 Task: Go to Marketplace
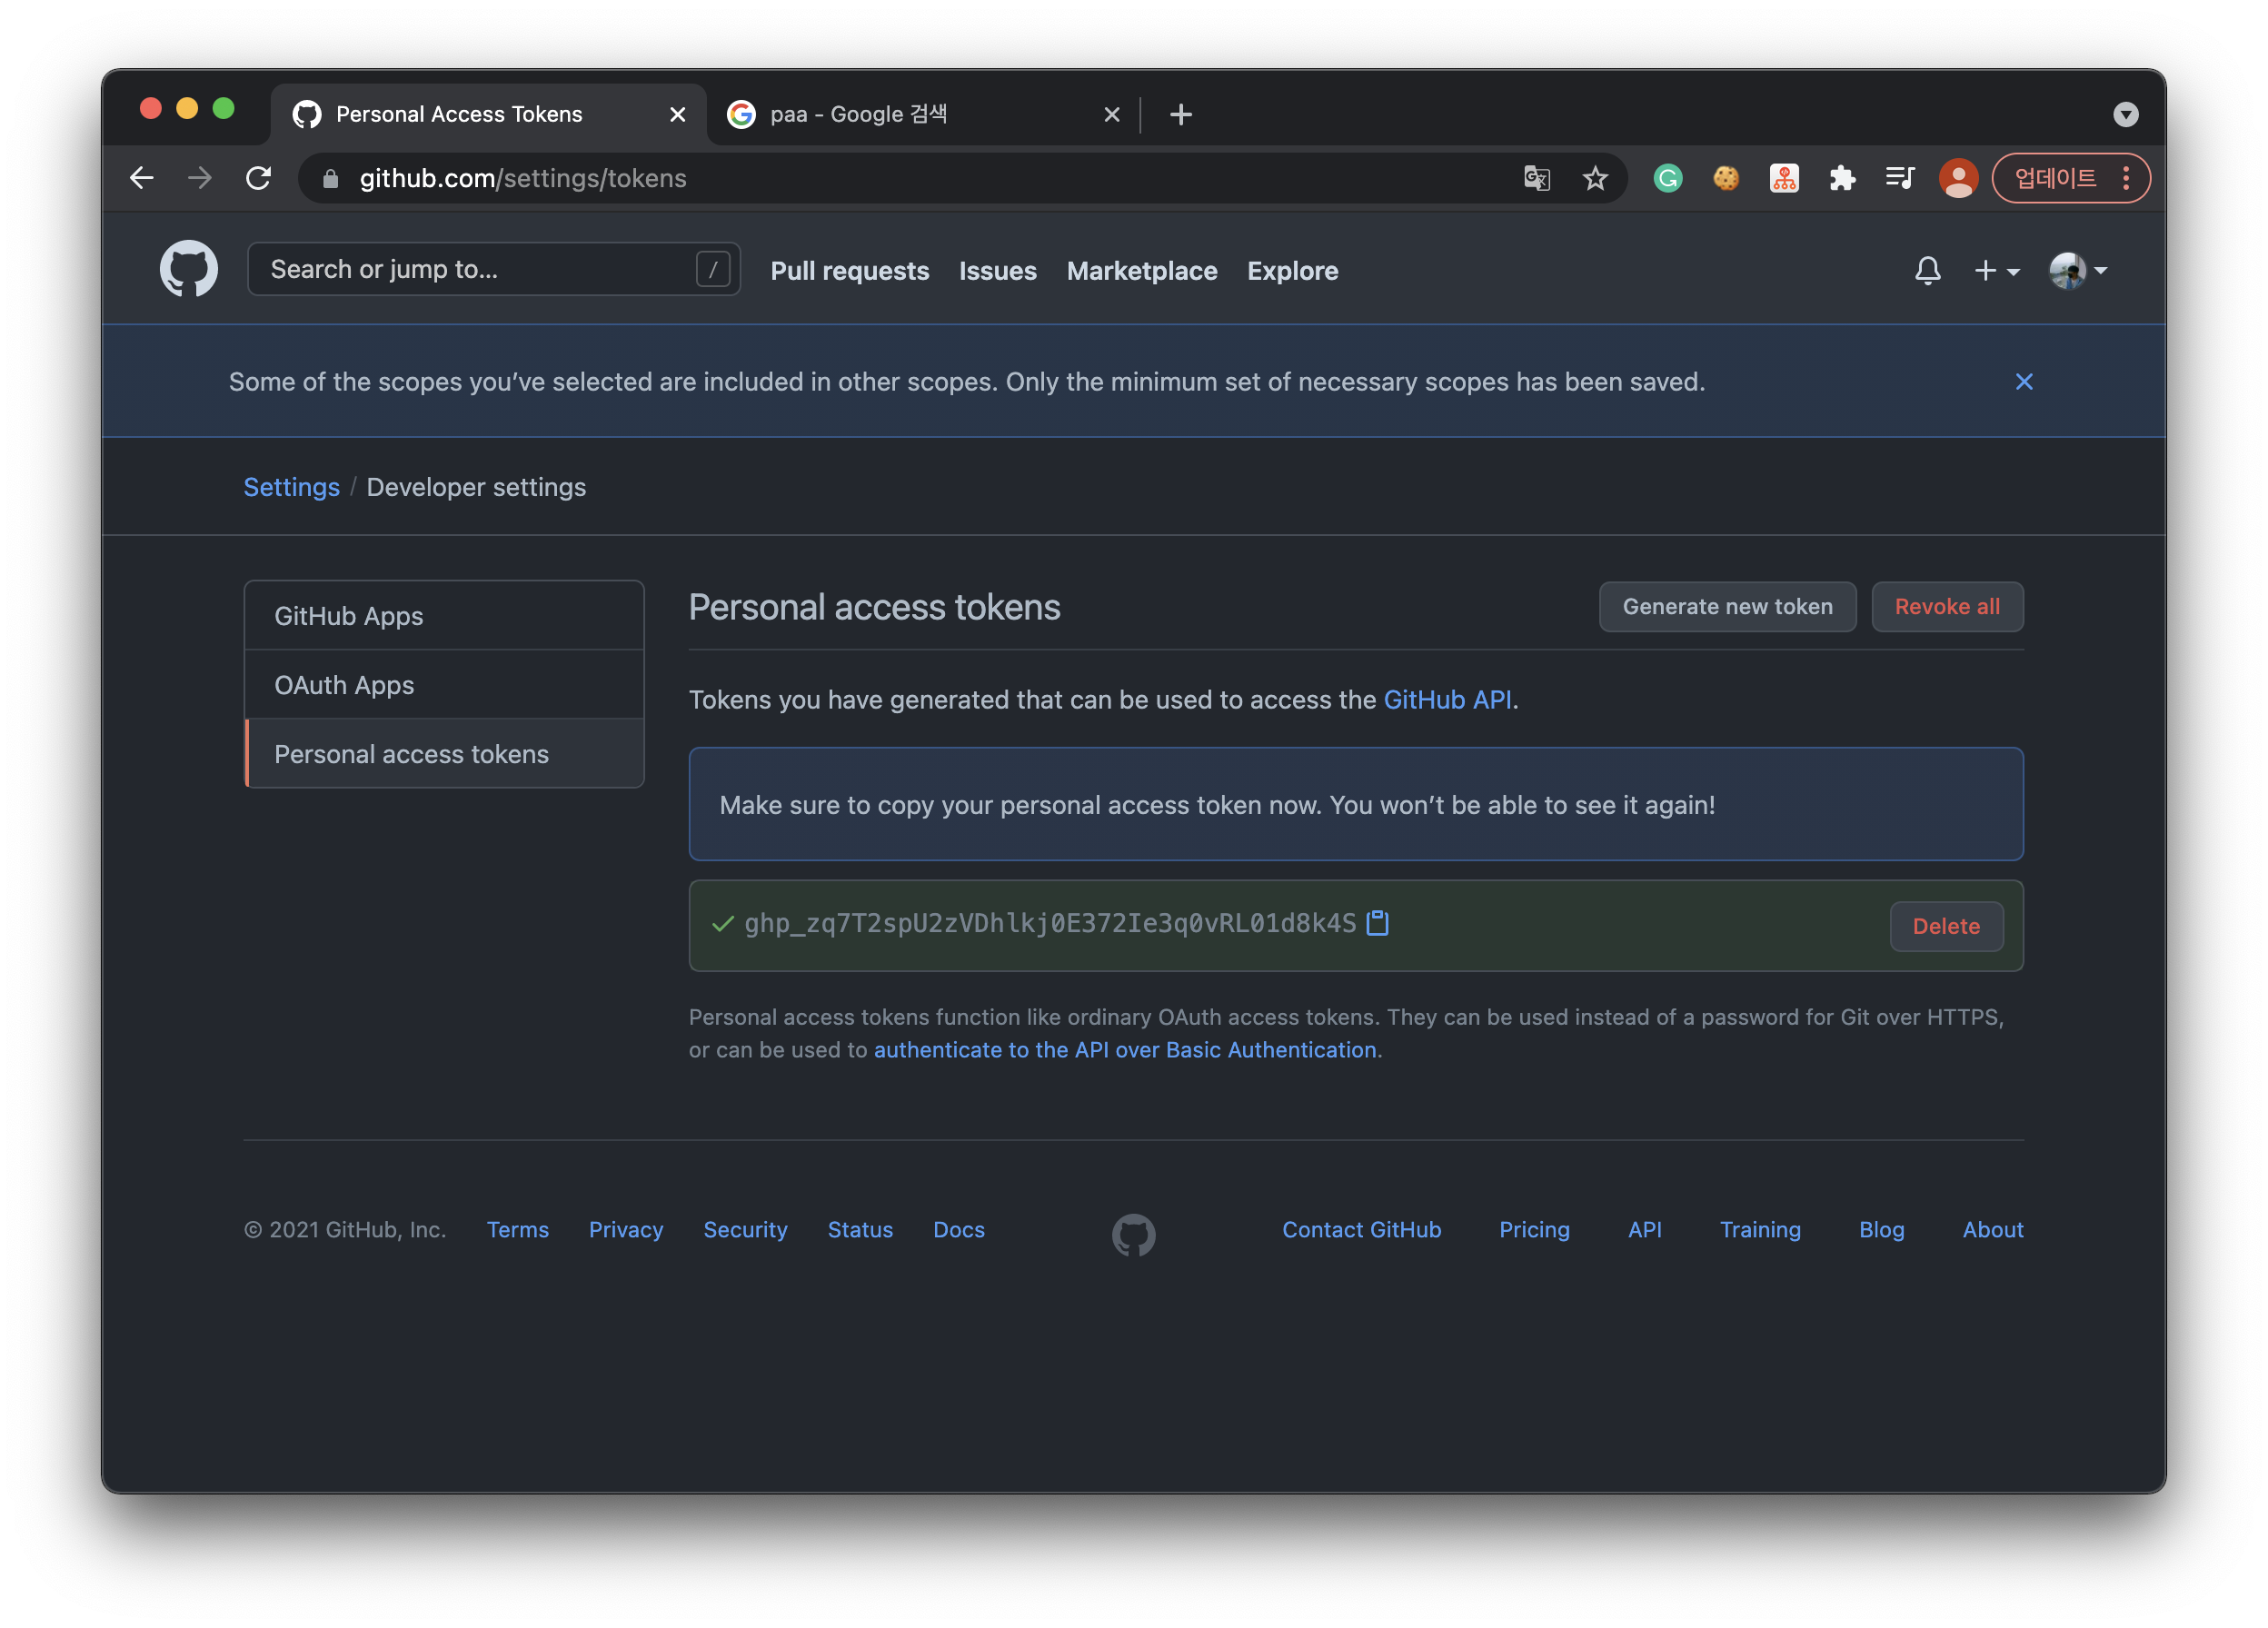(1141, 271)
